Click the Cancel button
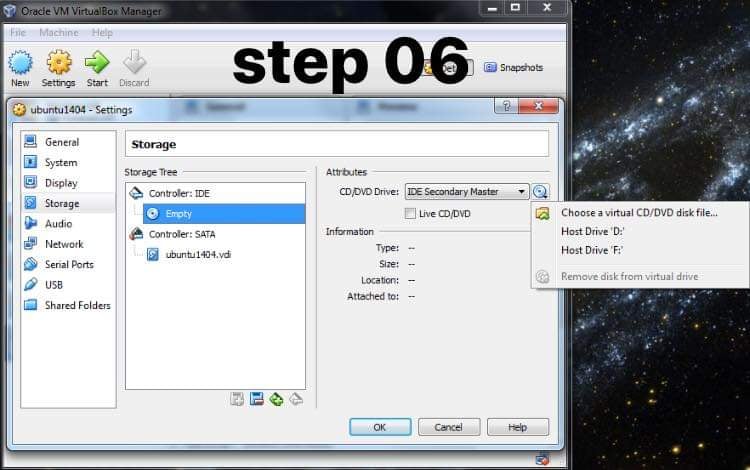The width and height of the screenshot is (750, 470). pos(449,427)
